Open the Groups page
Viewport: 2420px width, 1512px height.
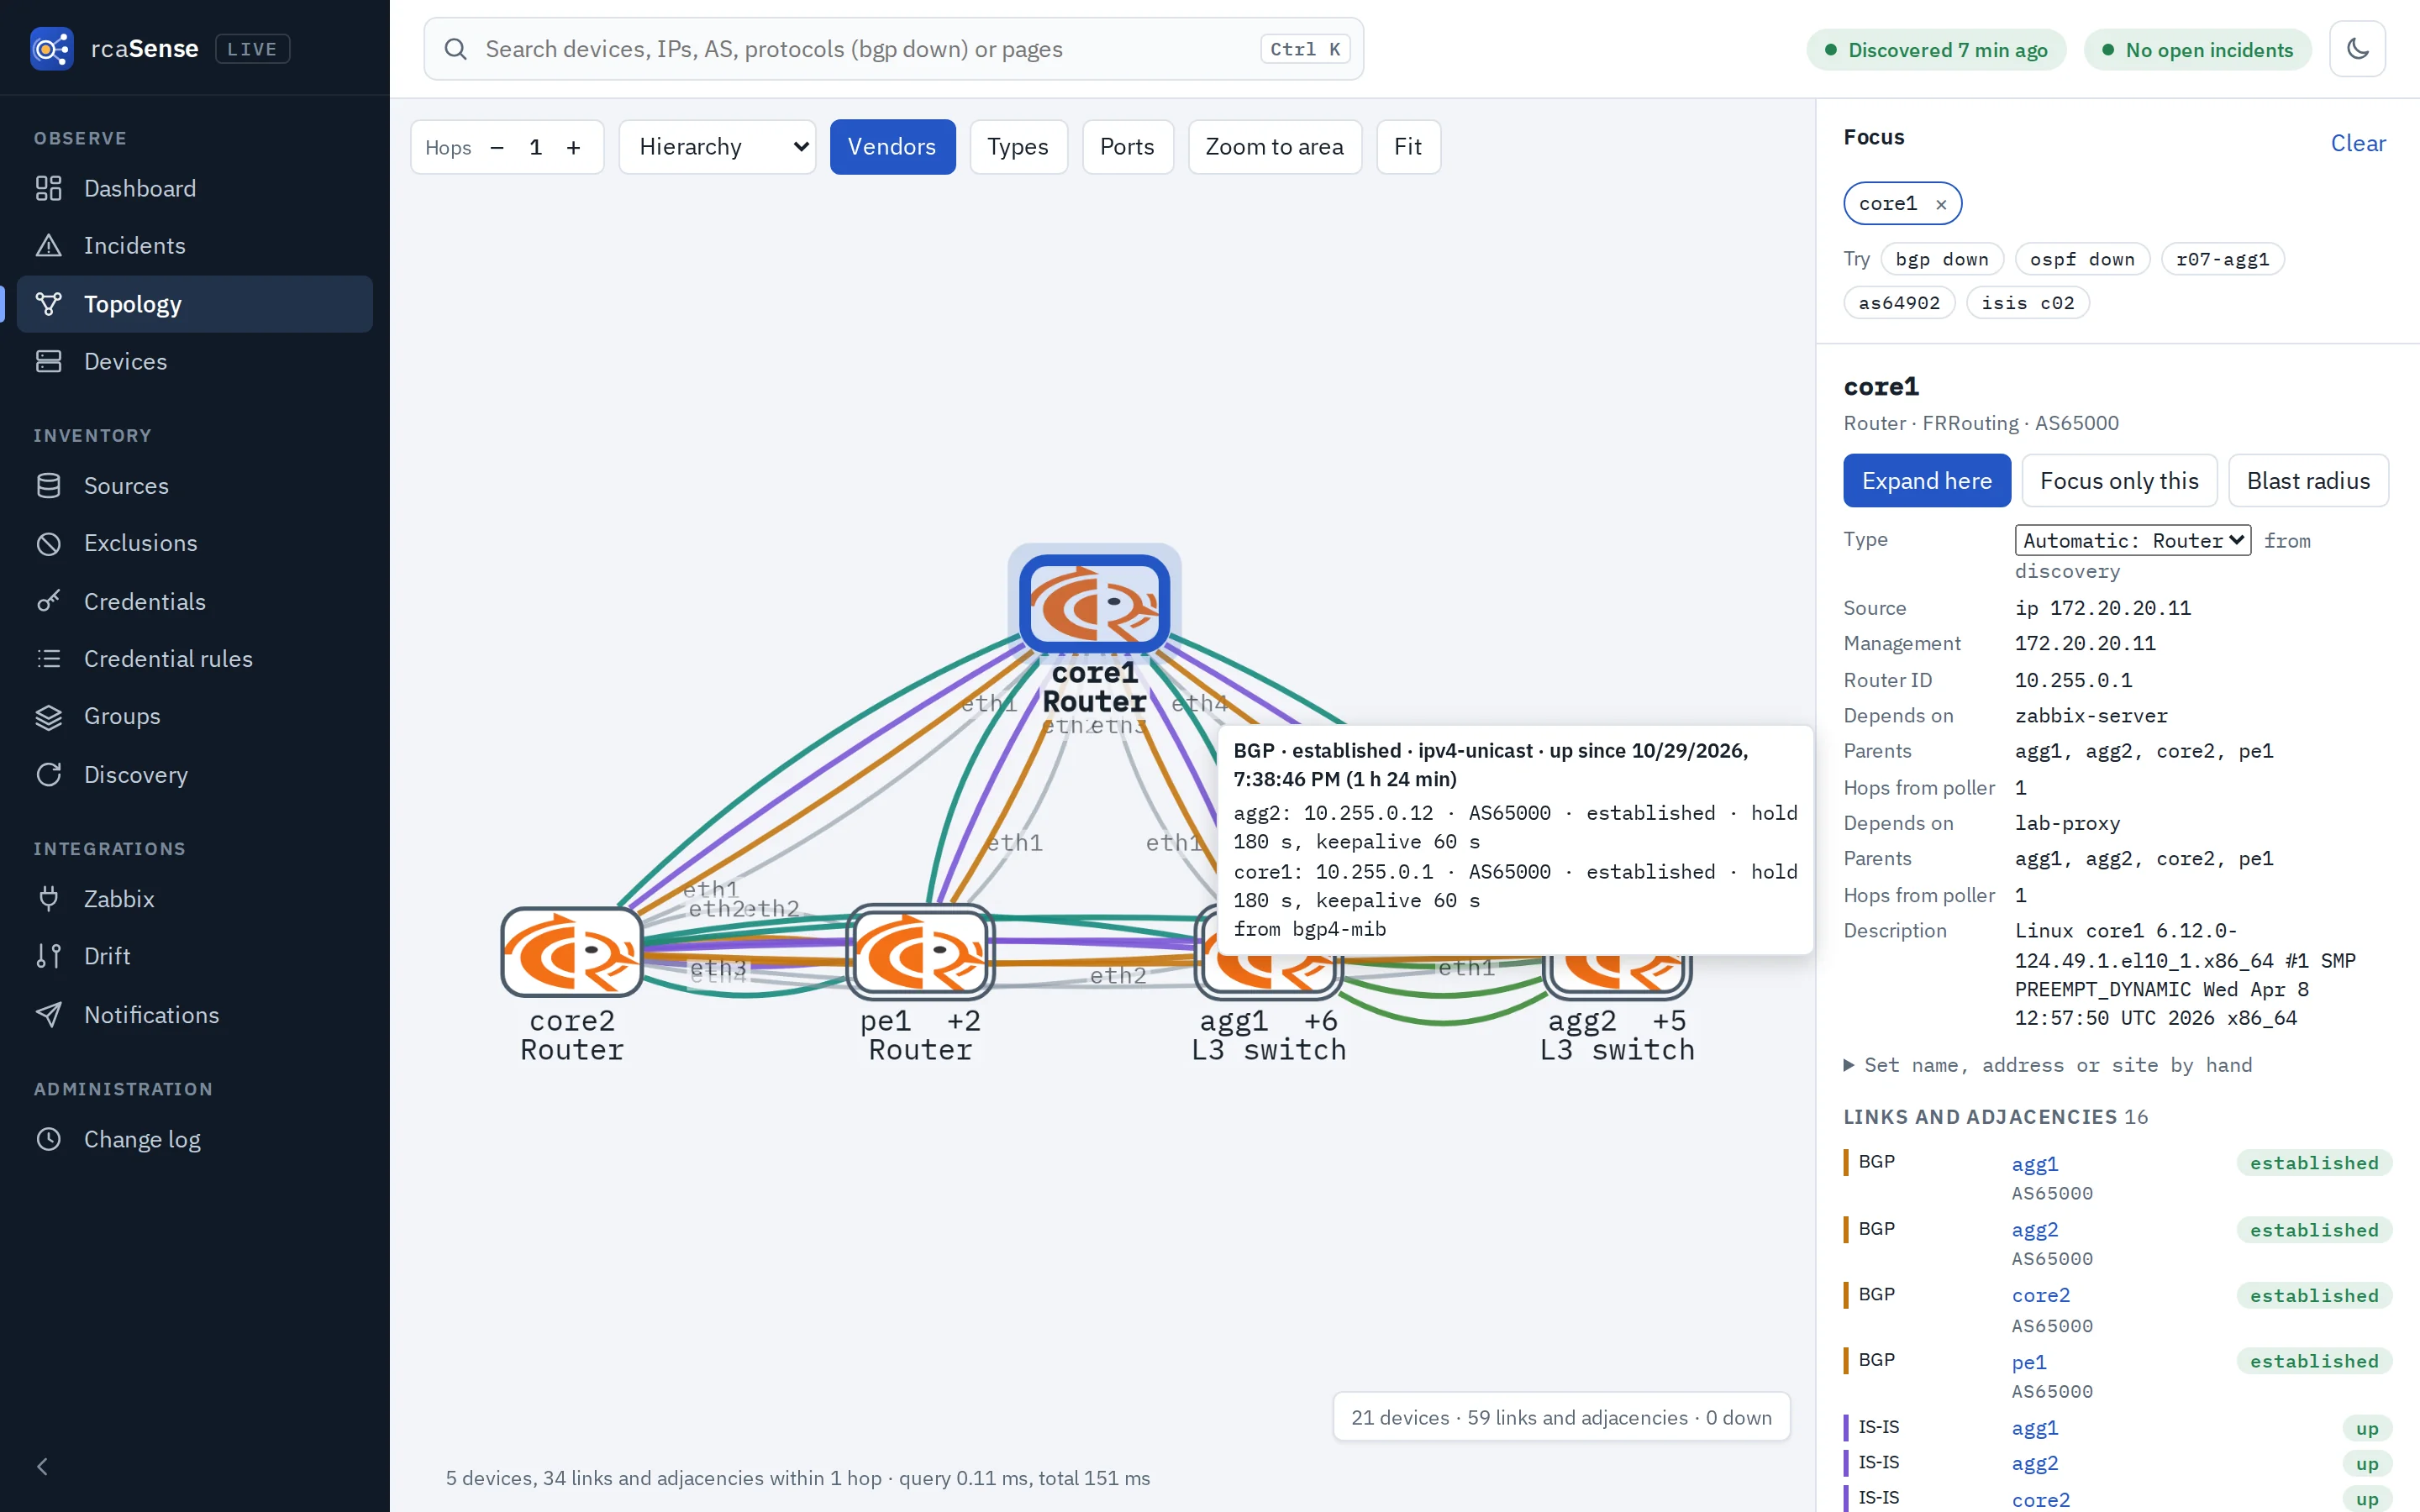point(195,716)
